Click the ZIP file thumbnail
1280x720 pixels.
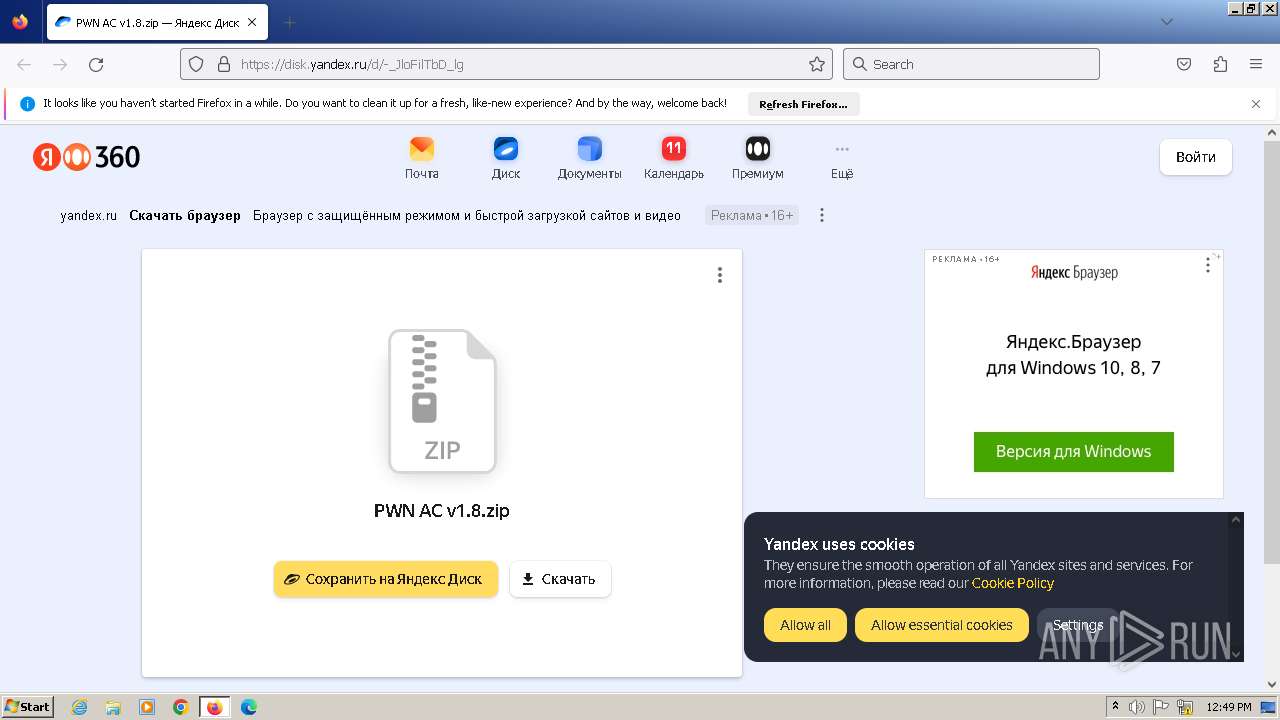tap(442, 401)
